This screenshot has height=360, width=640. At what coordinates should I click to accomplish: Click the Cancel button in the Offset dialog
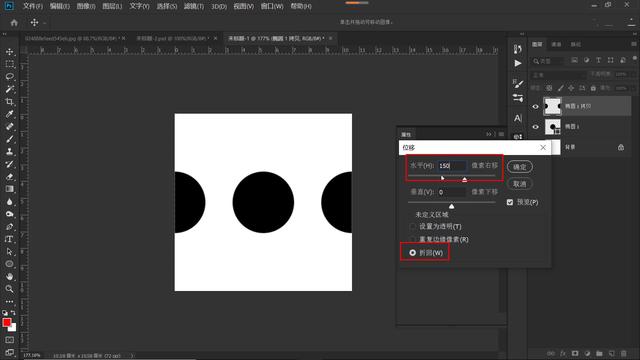(x=520, y=184)
